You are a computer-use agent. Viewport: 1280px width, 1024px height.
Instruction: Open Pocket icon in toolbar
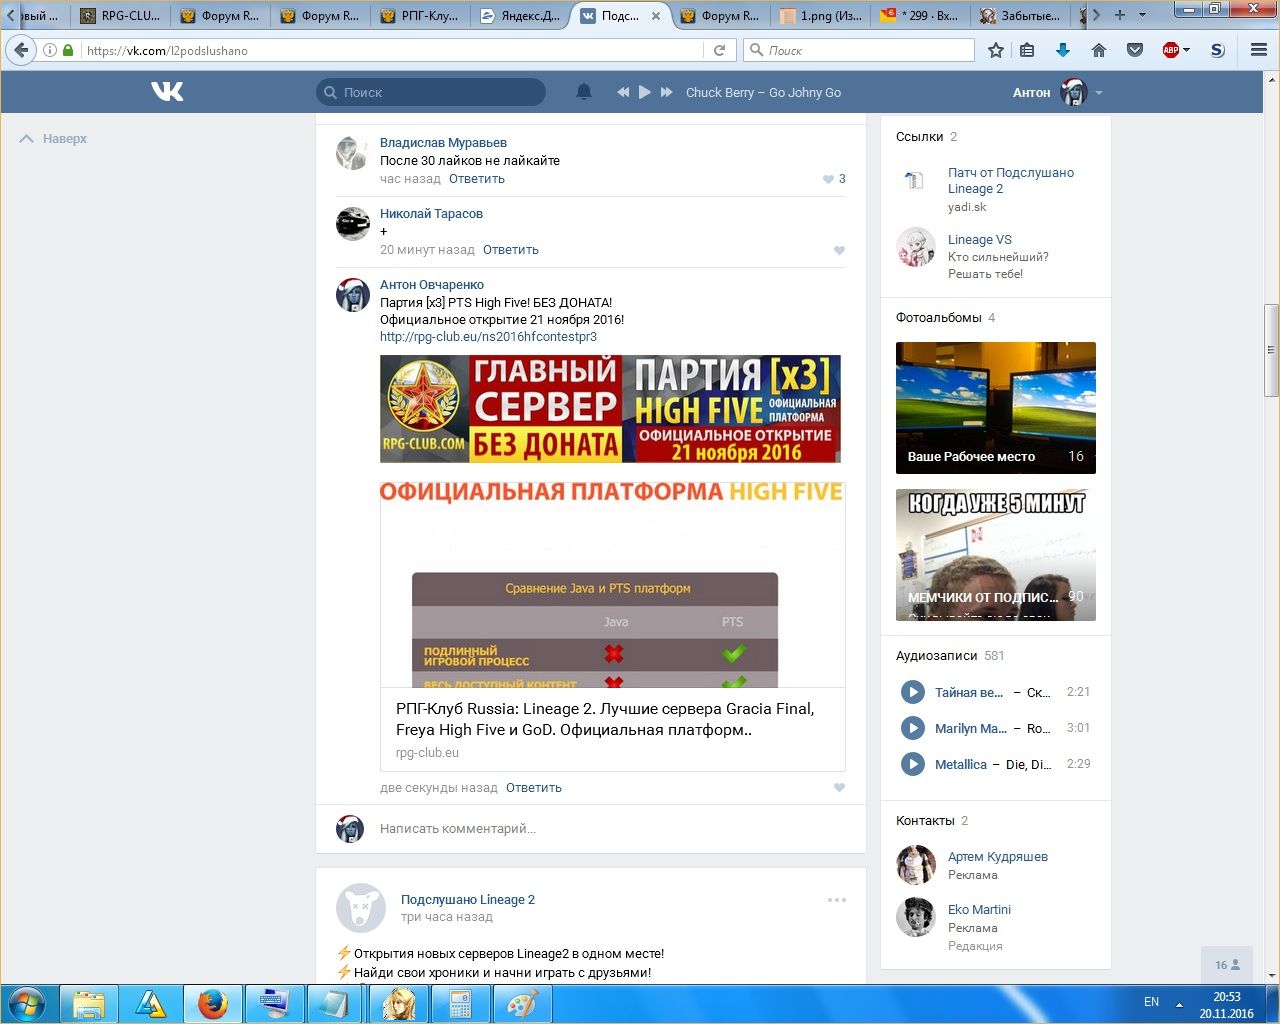(1135, 50)
